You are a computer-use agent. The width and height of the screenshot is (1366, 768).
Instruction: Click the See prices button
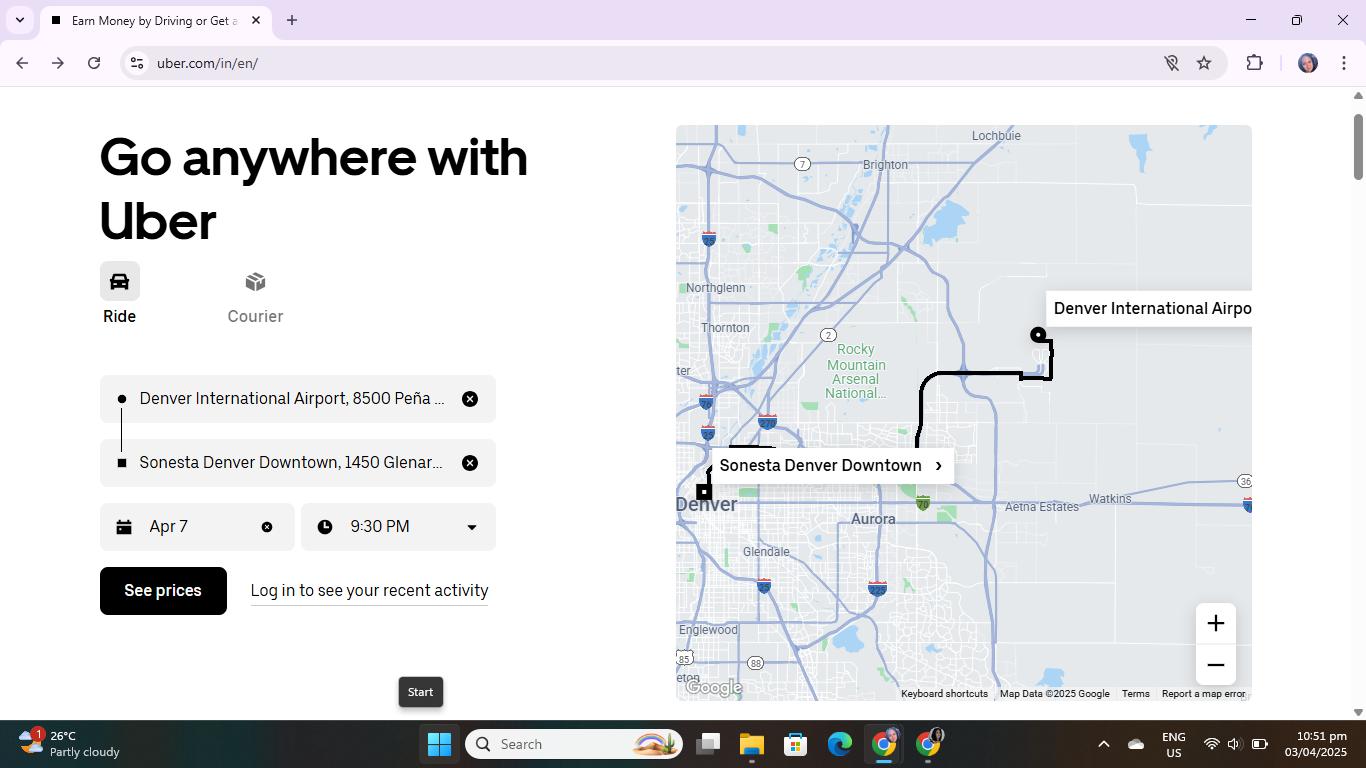click(163, 591)
